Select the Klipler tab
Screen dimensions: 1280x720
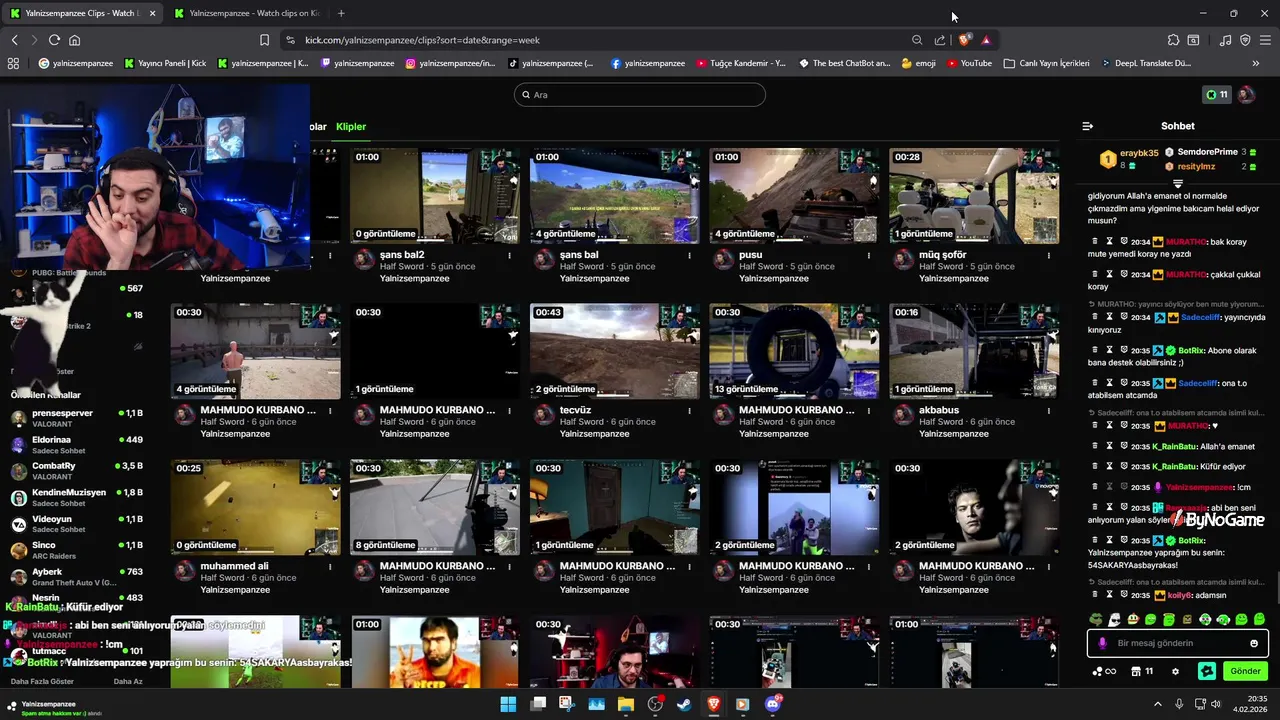pos(351,127)
